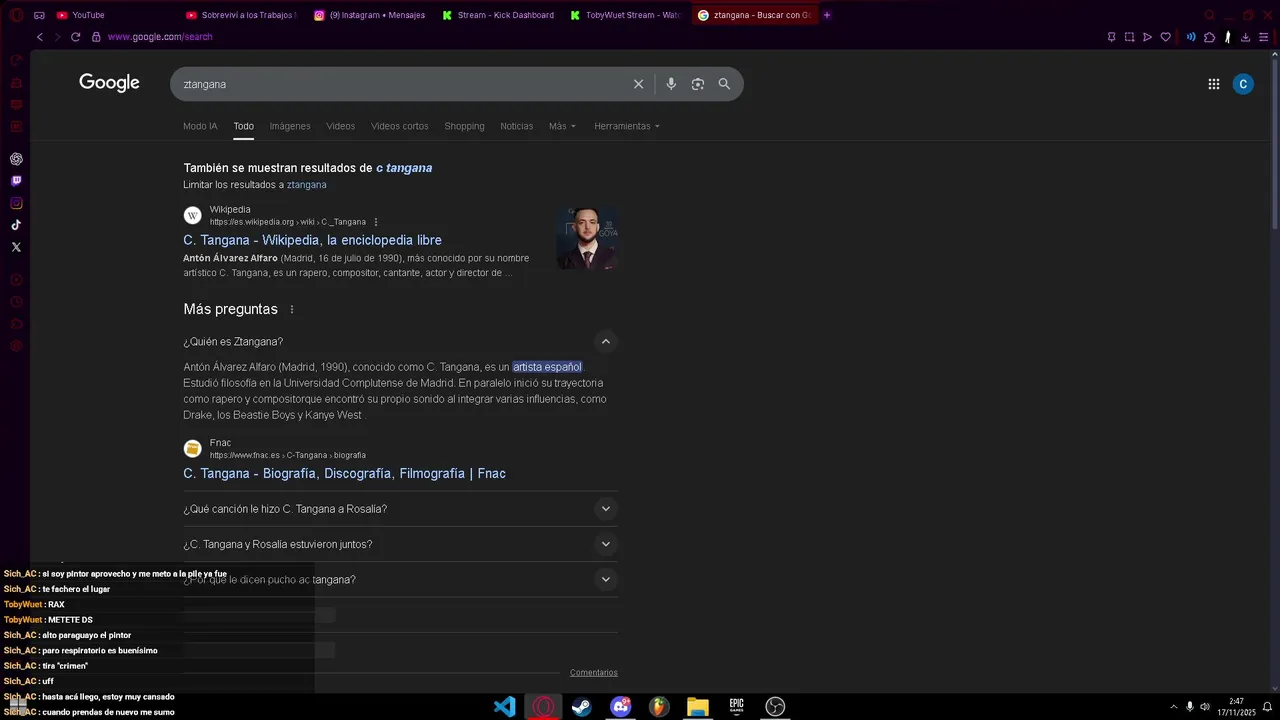Open ChatGPT from the Opera sidebar
Image resolution: width=1280 pixels, height=720 pixels.
coord(16,159)
